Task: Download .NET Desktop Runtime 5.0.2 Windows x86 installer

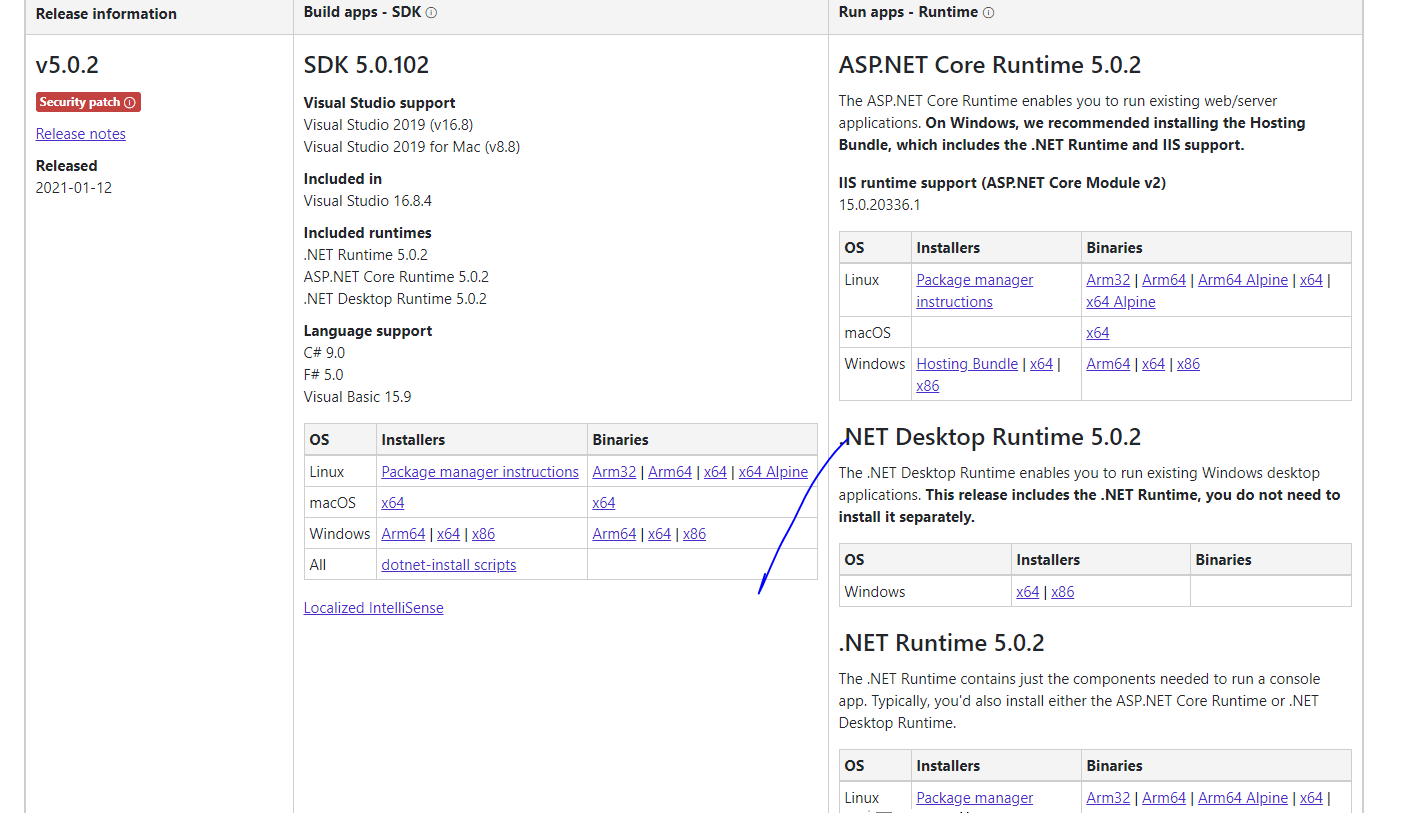Action: [x=1063, y=592]
